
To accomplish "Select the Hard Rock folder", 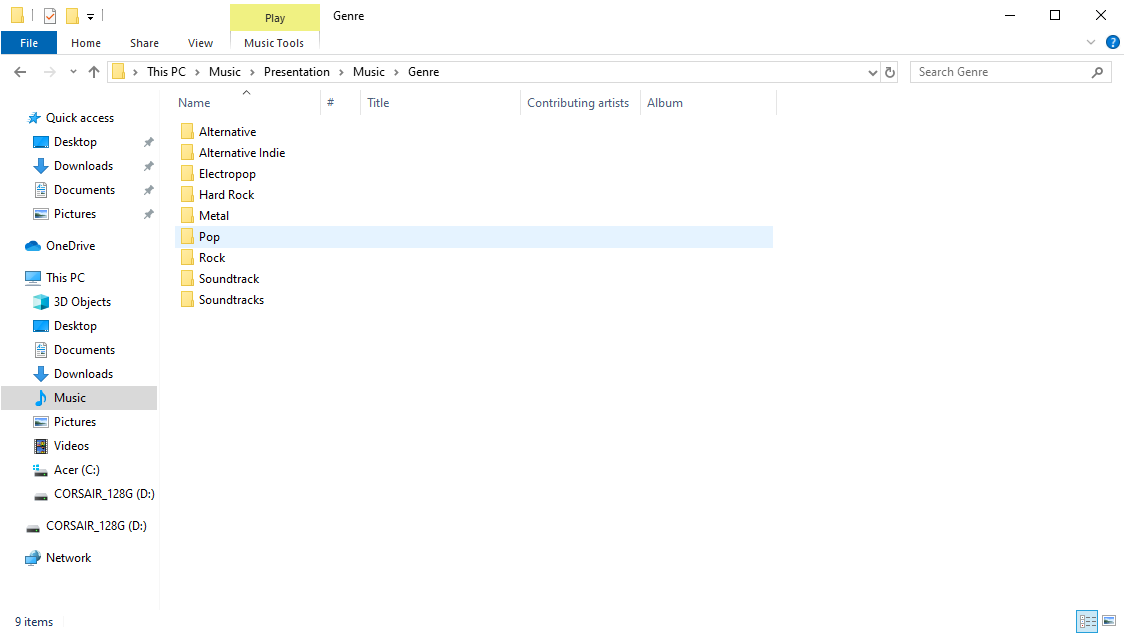I will tap(226, 194).
